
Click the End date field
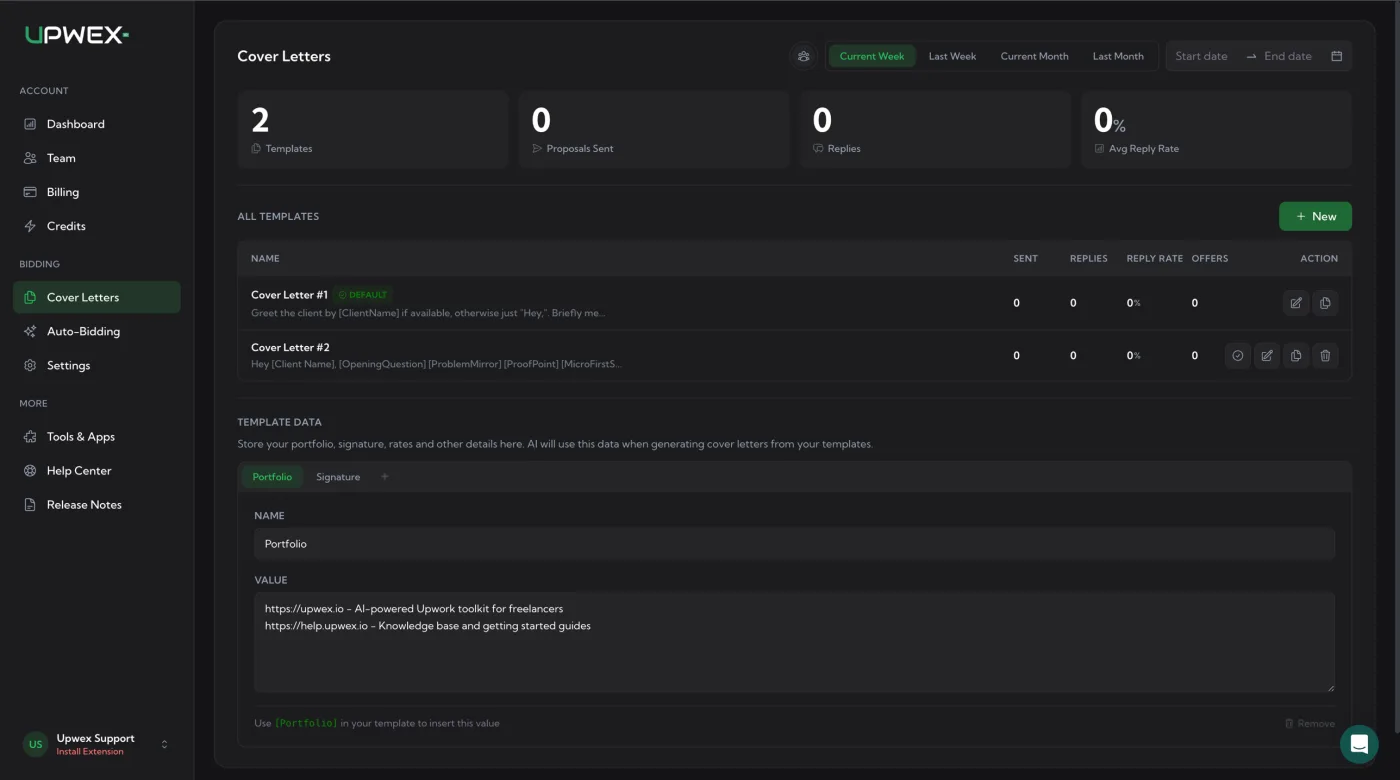pyautogui.click(x=1288, y=56)
